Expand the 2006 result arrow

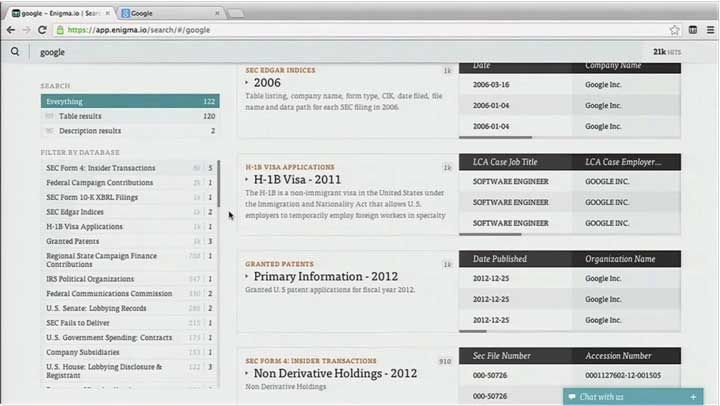click(x=247, y=83)
